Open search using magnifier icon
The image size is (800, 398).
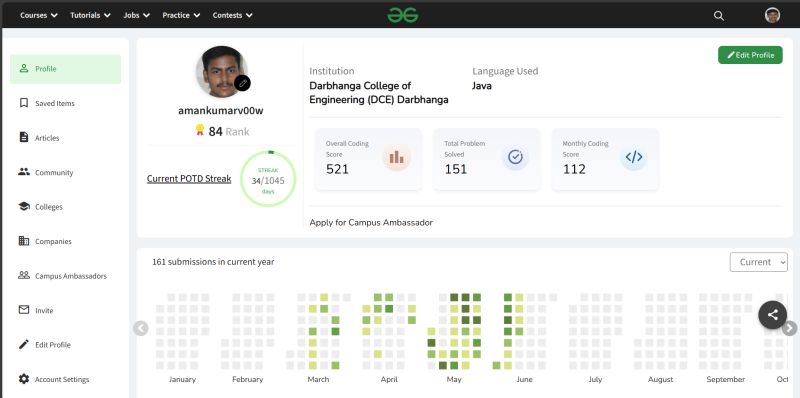[718, 16]
